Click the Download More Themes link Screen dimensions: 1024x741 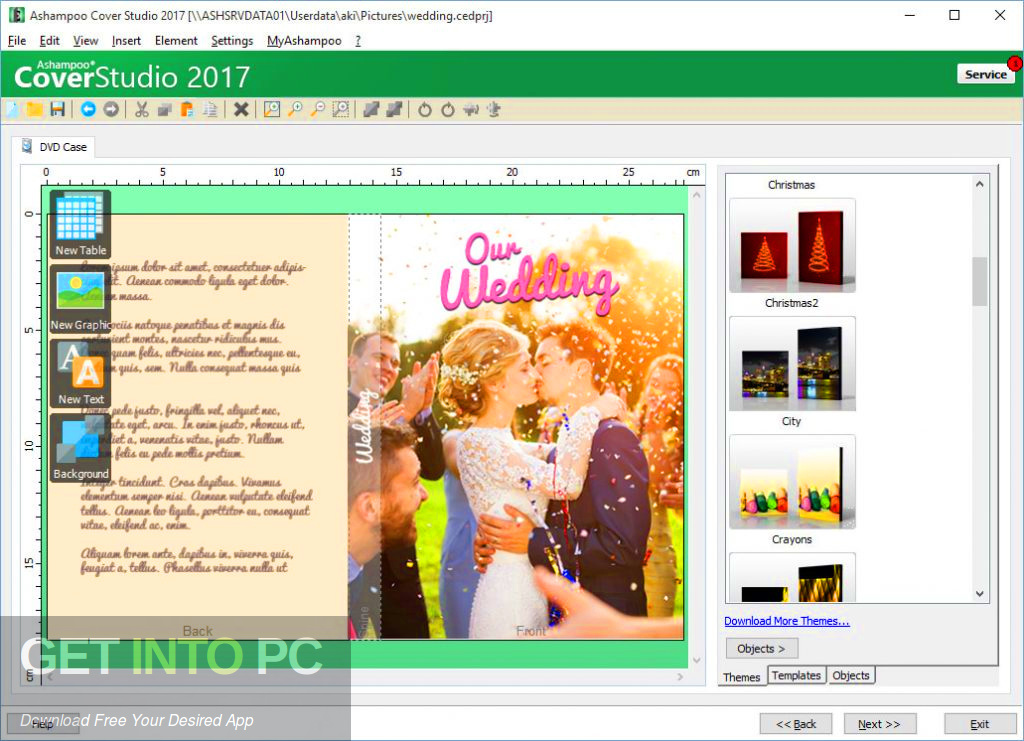pyautogui.click(x=786, y=621)
